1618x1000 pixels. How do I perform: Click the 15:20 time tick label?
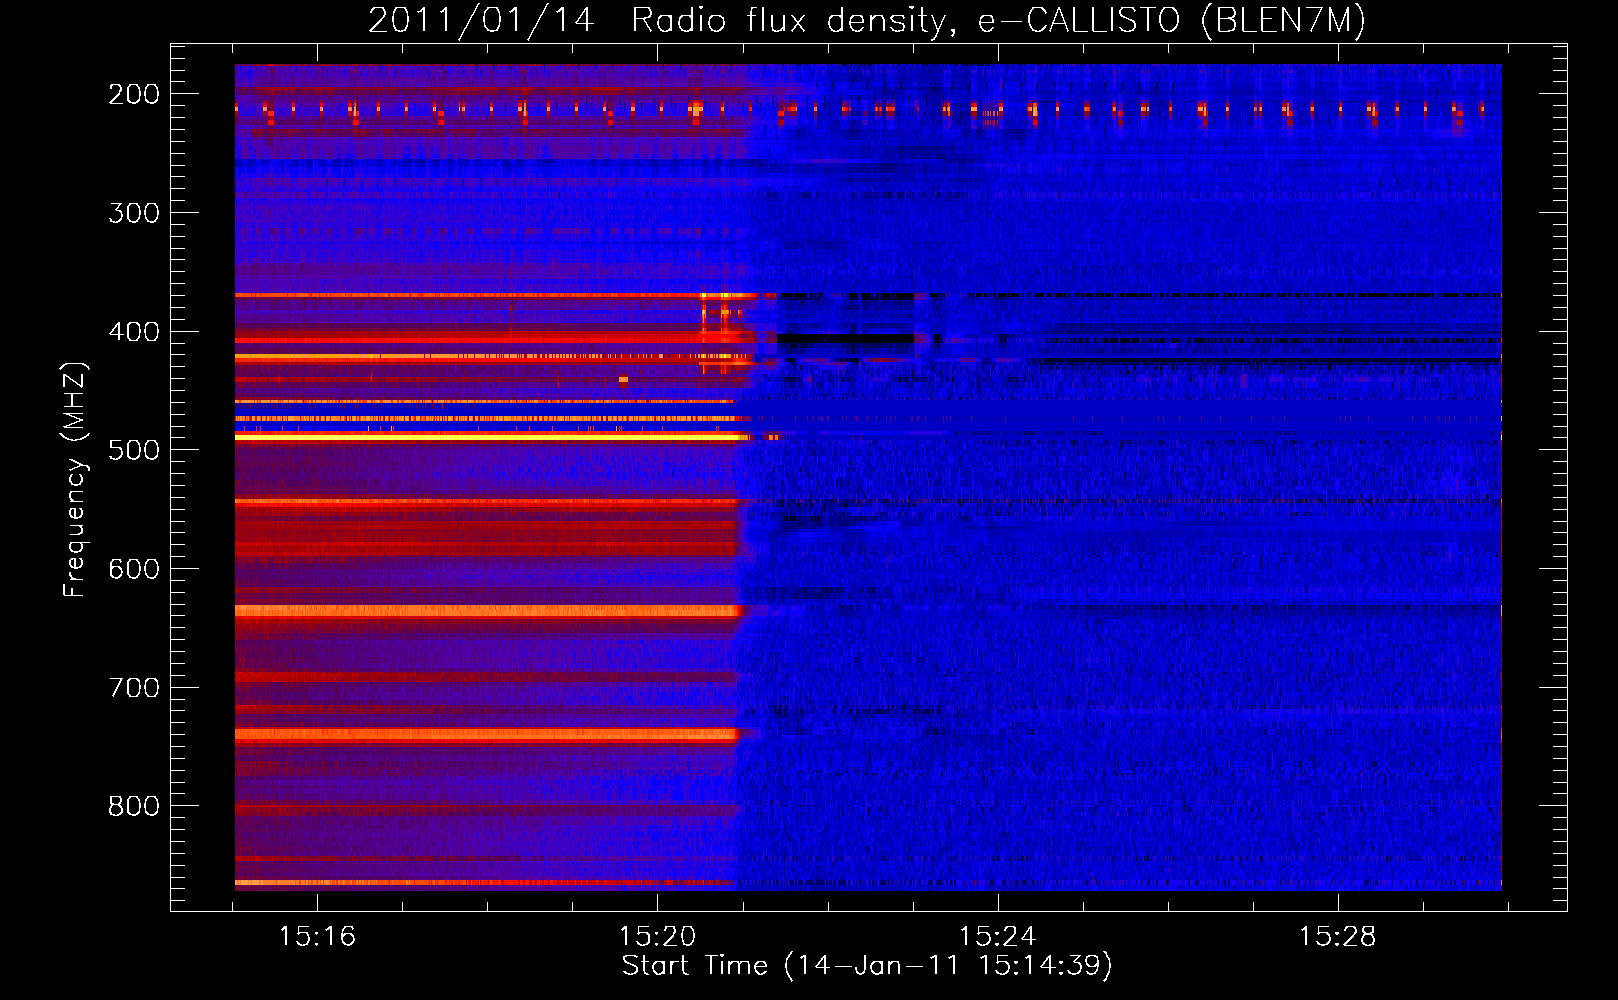pos(657,937)
